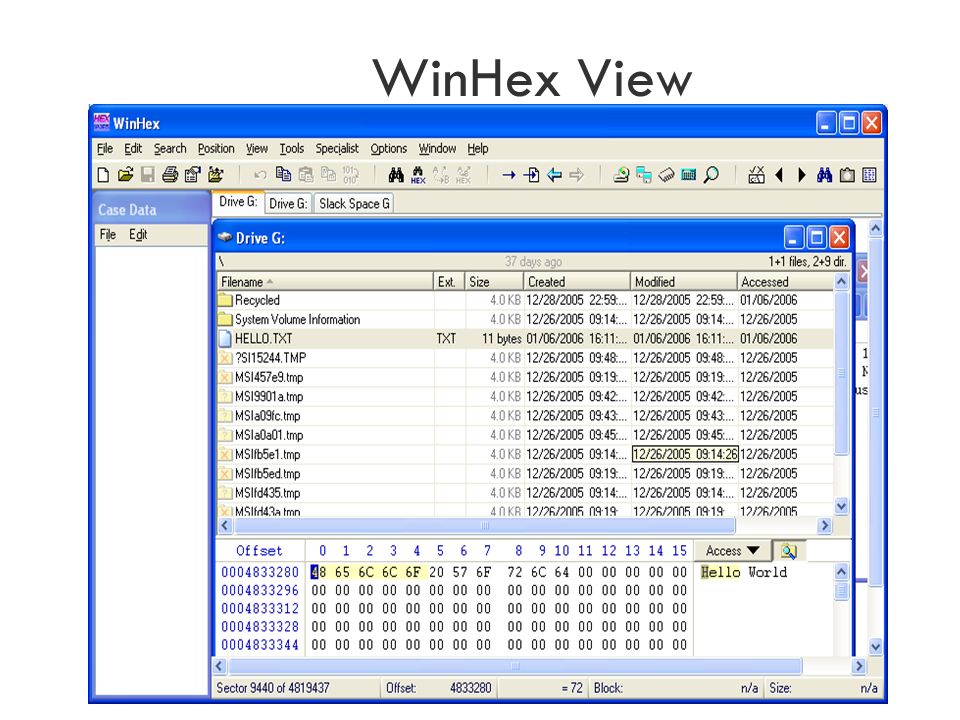The height and width of the screenshot is (720, 960).
Task: Sort by the Size column header
Action: [494, 282]
